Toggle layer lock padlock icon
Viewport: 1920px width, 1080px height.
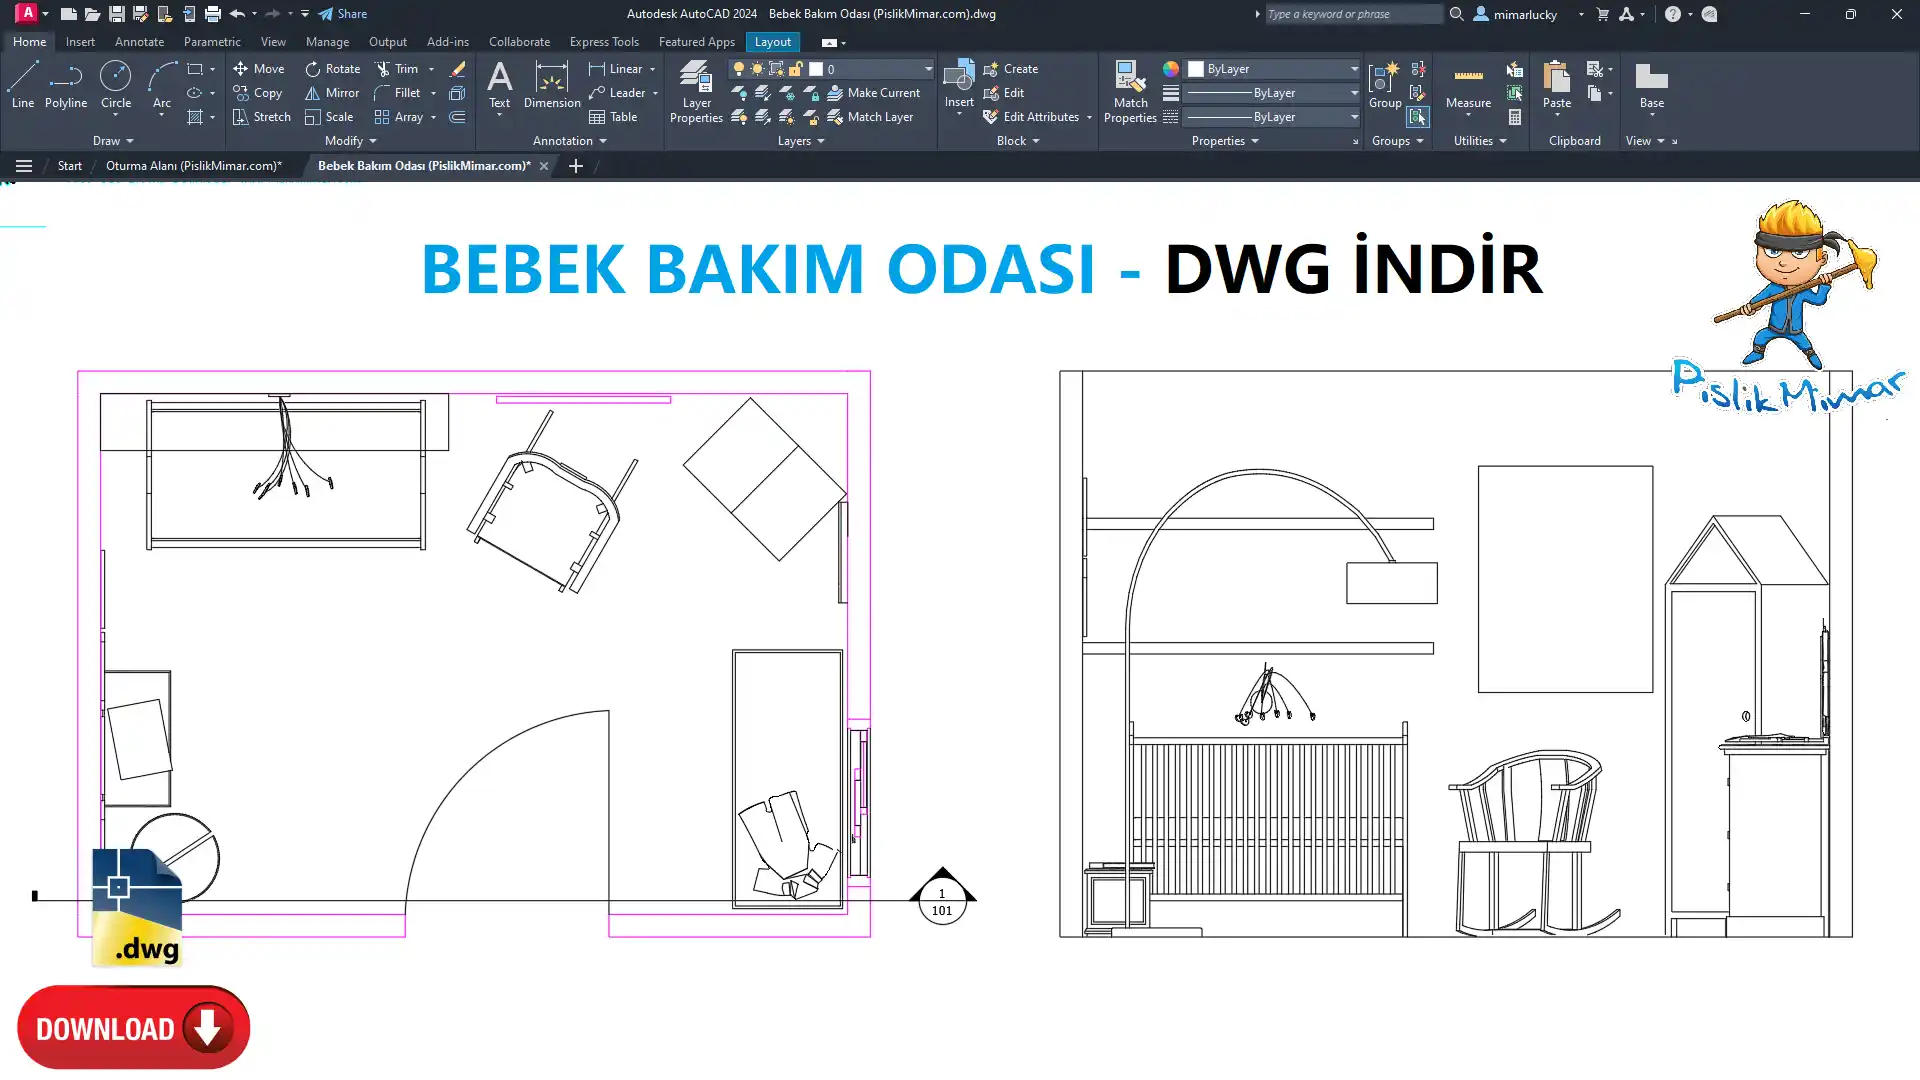(x=795, y=69)
